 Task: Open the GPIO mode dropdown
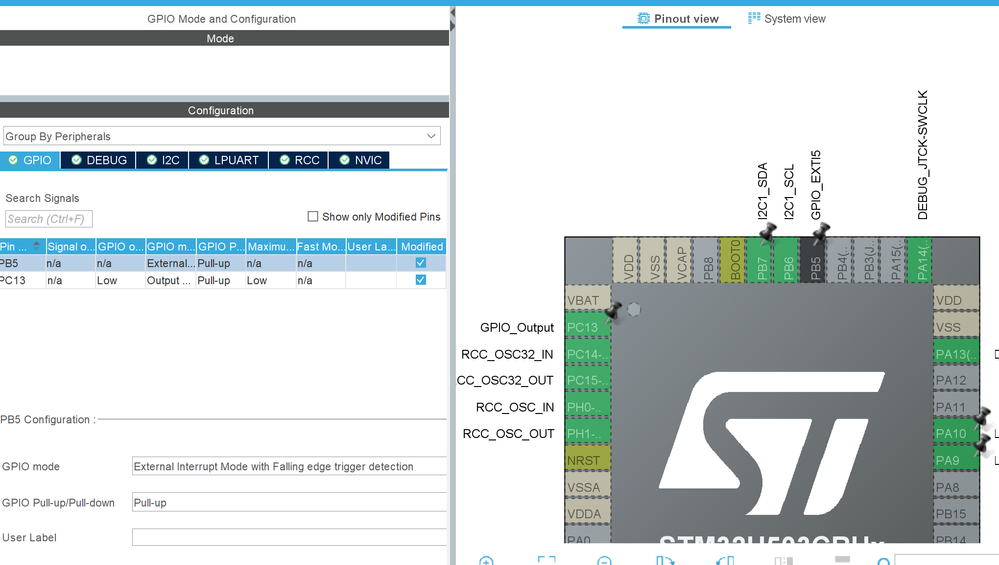click(x=289, y=466)
